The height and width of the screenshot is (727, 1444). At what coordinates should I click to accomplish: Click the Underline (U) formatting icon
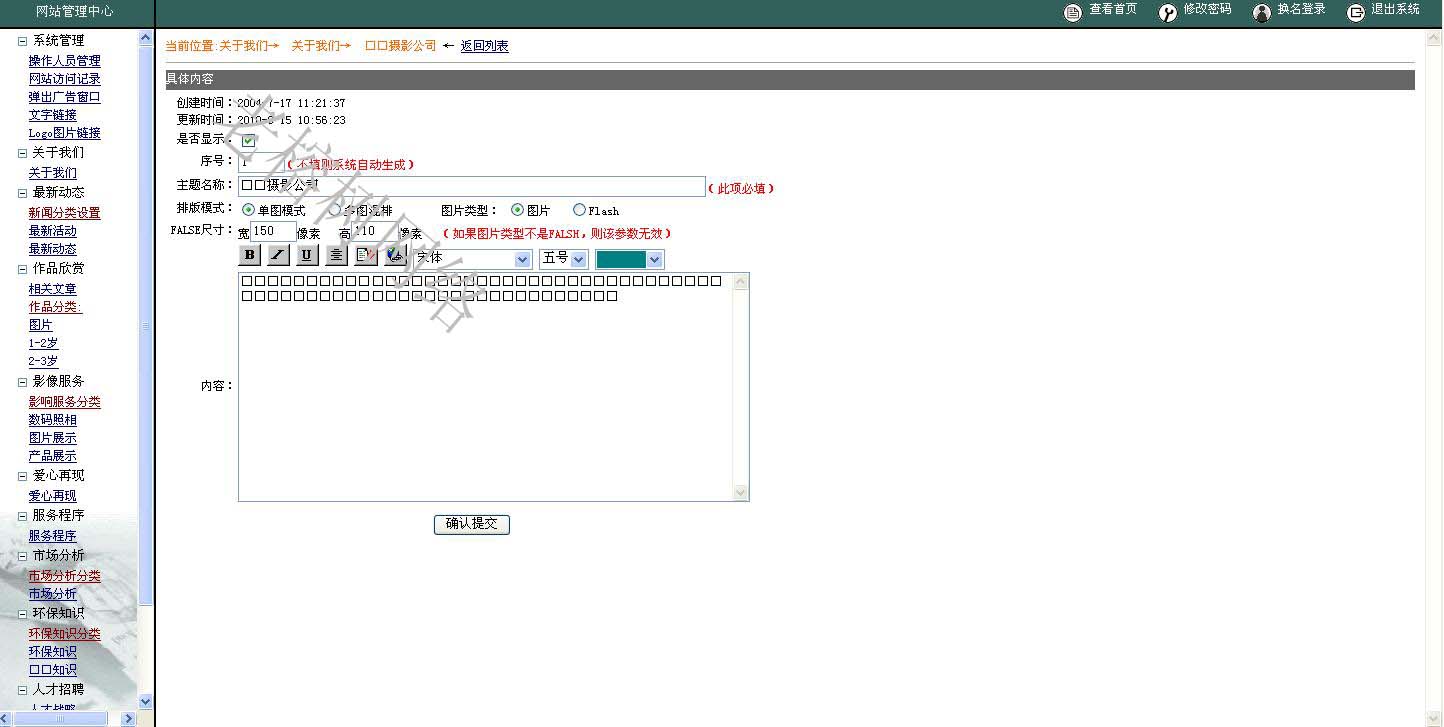click(308, 255)
